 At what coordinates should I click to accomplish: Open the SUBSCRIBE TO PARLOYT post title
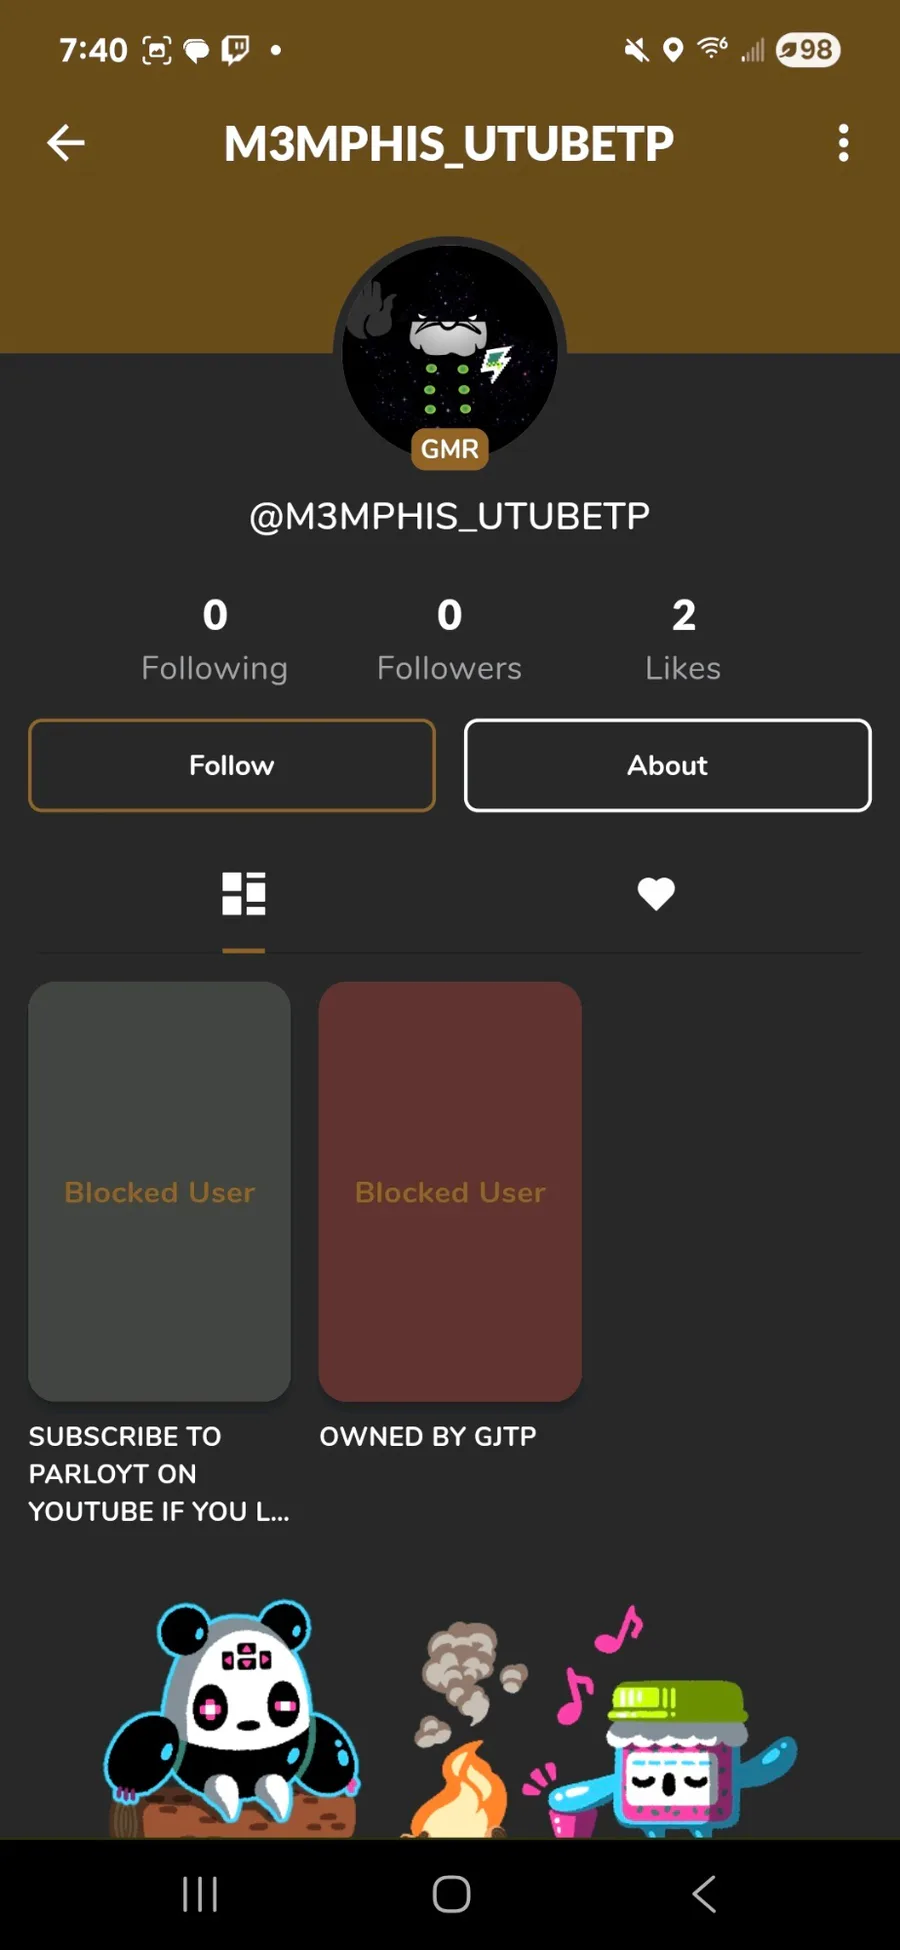click(159, 1474)
